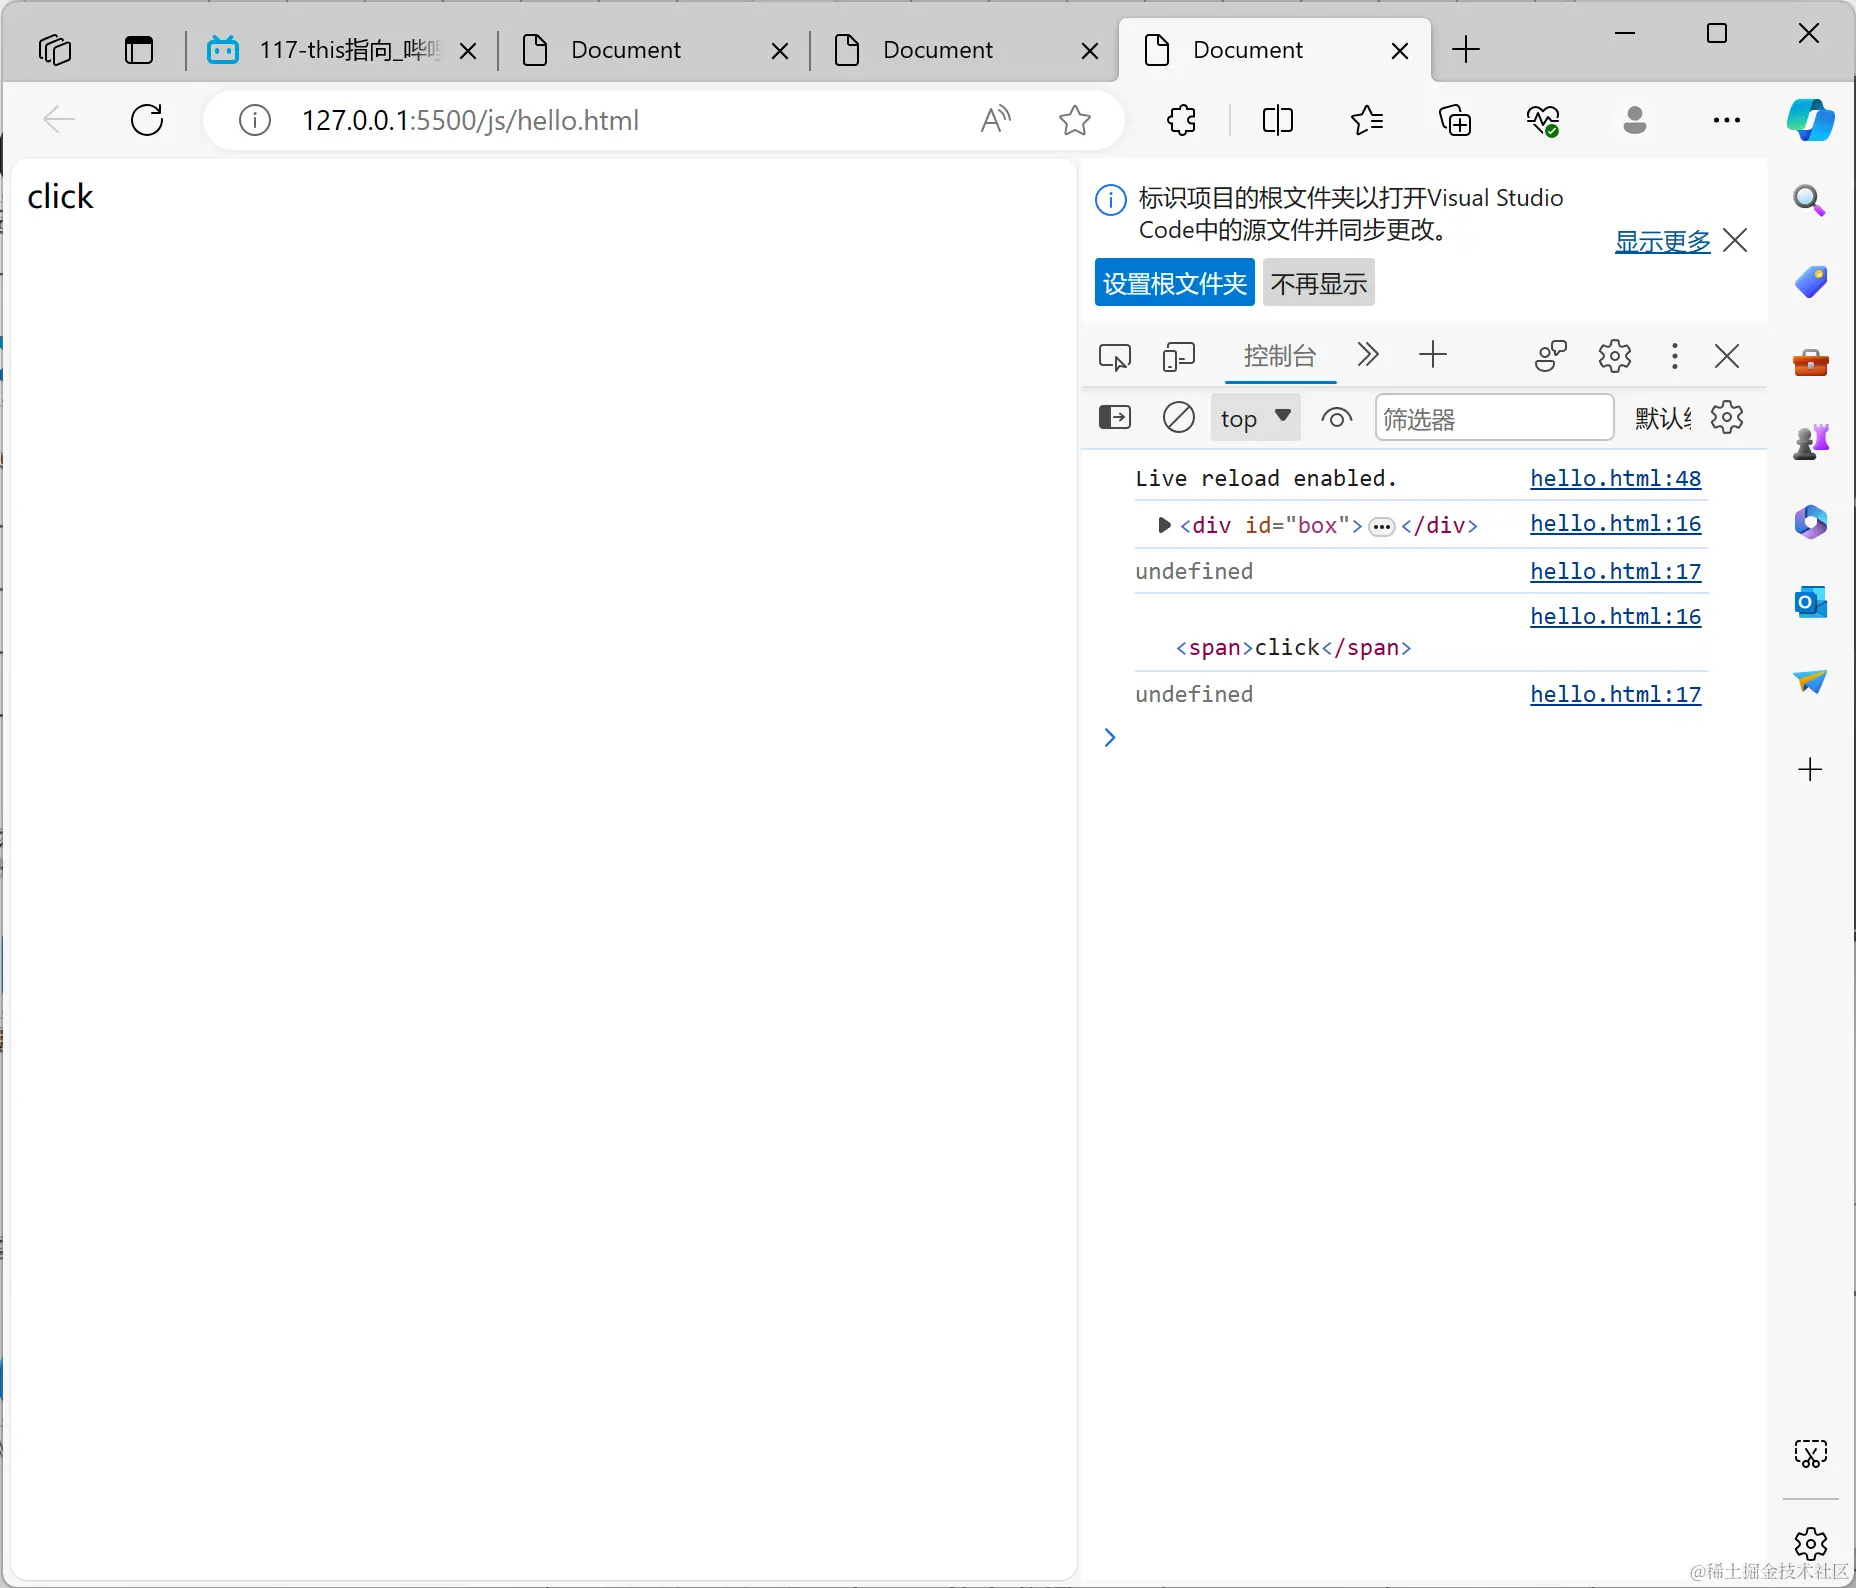The width and height of the screenshot is (1856, 1588).
Task: Open sidebar Outlook icon
Action: tap(1810, 602)
